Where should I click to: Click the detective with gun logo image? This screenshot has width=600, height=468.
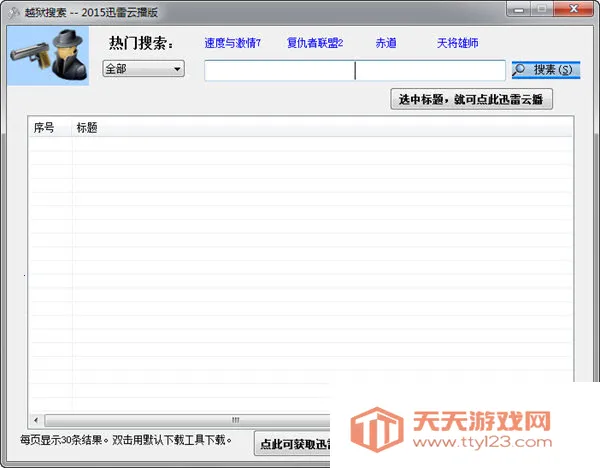click(x=48, y=55)
